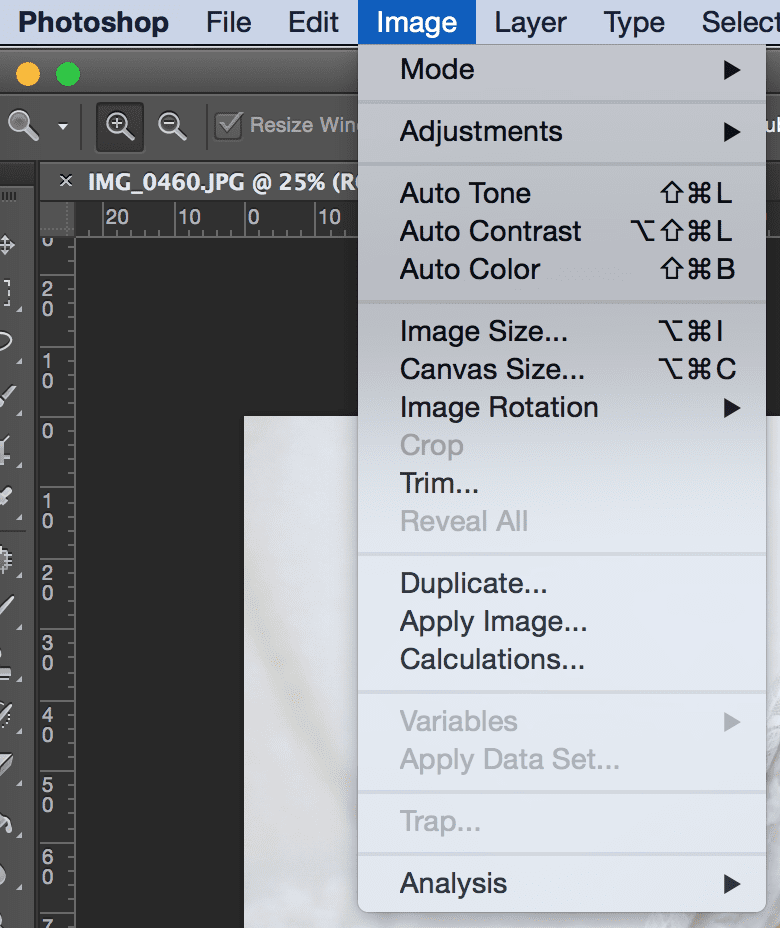Open the tool preset picker arrow
This screenshot has width=780, height=928.
point(63,126)
